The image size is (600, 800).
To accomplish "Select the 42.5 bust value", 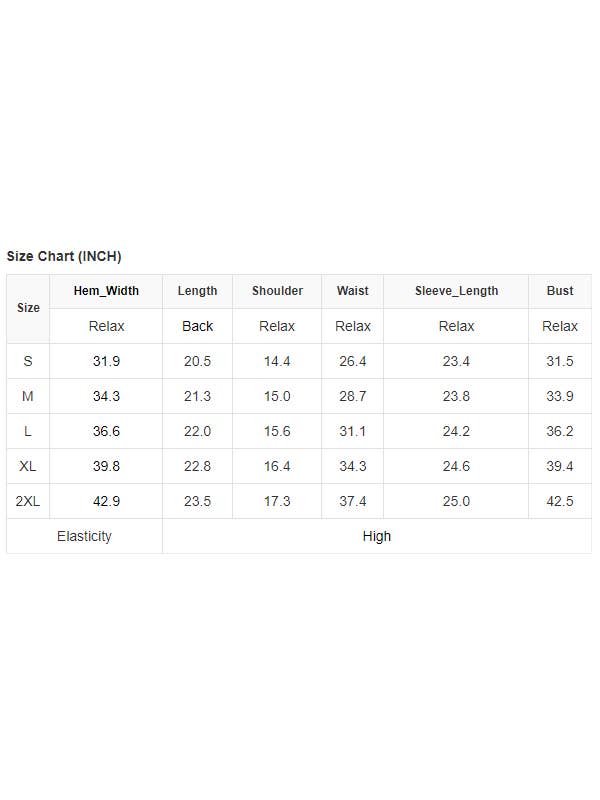I will [560, 501].
